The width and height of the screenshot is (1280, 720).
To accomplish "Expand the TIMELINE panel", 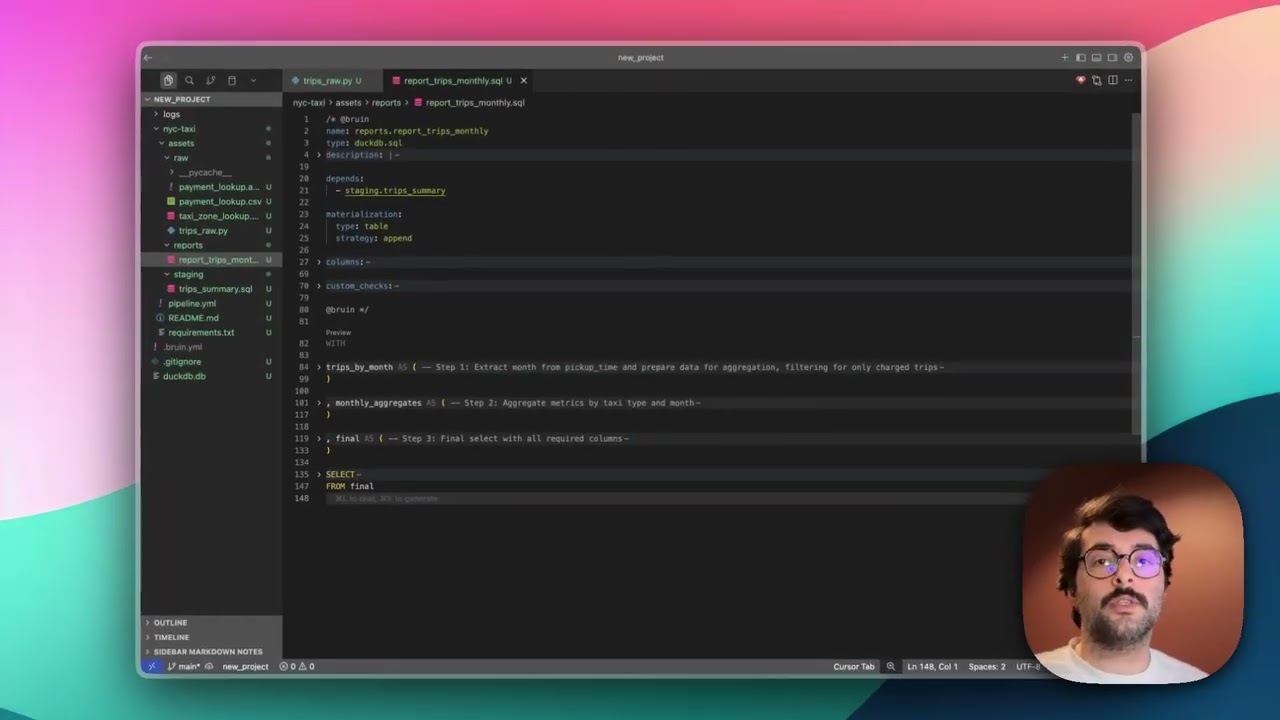I will tap(211, 637).
